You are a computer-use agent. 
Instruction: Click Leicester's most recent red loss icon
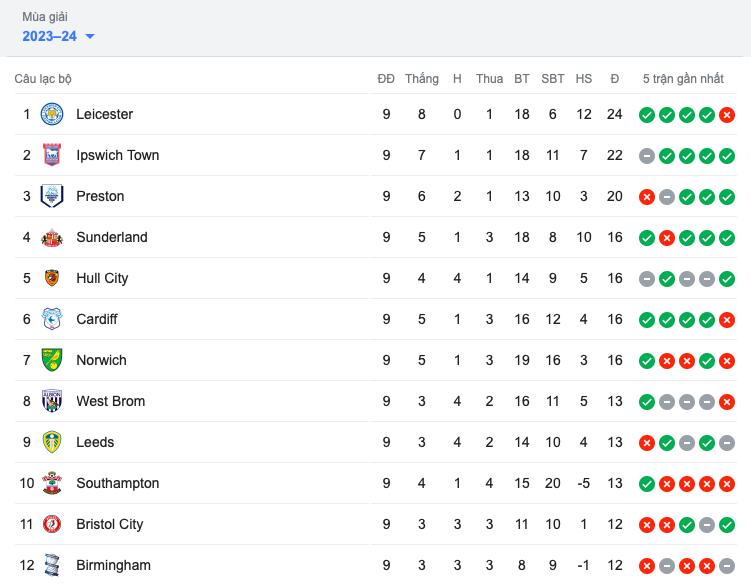coord(727,115)
